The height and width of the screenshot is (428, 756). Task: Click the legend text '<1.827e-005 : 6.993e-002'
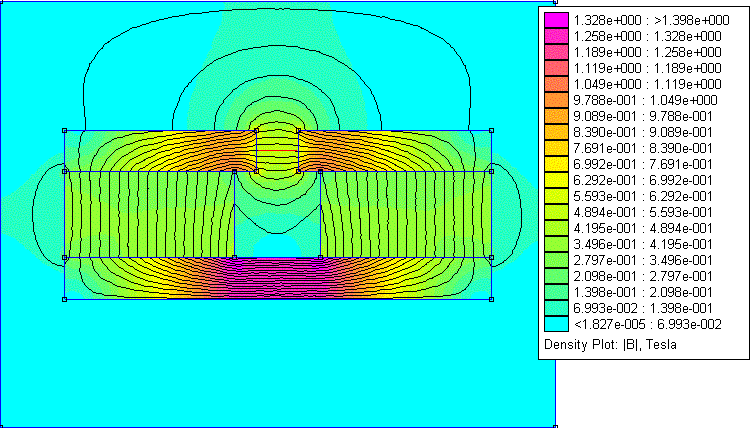[x=648, y=324]
